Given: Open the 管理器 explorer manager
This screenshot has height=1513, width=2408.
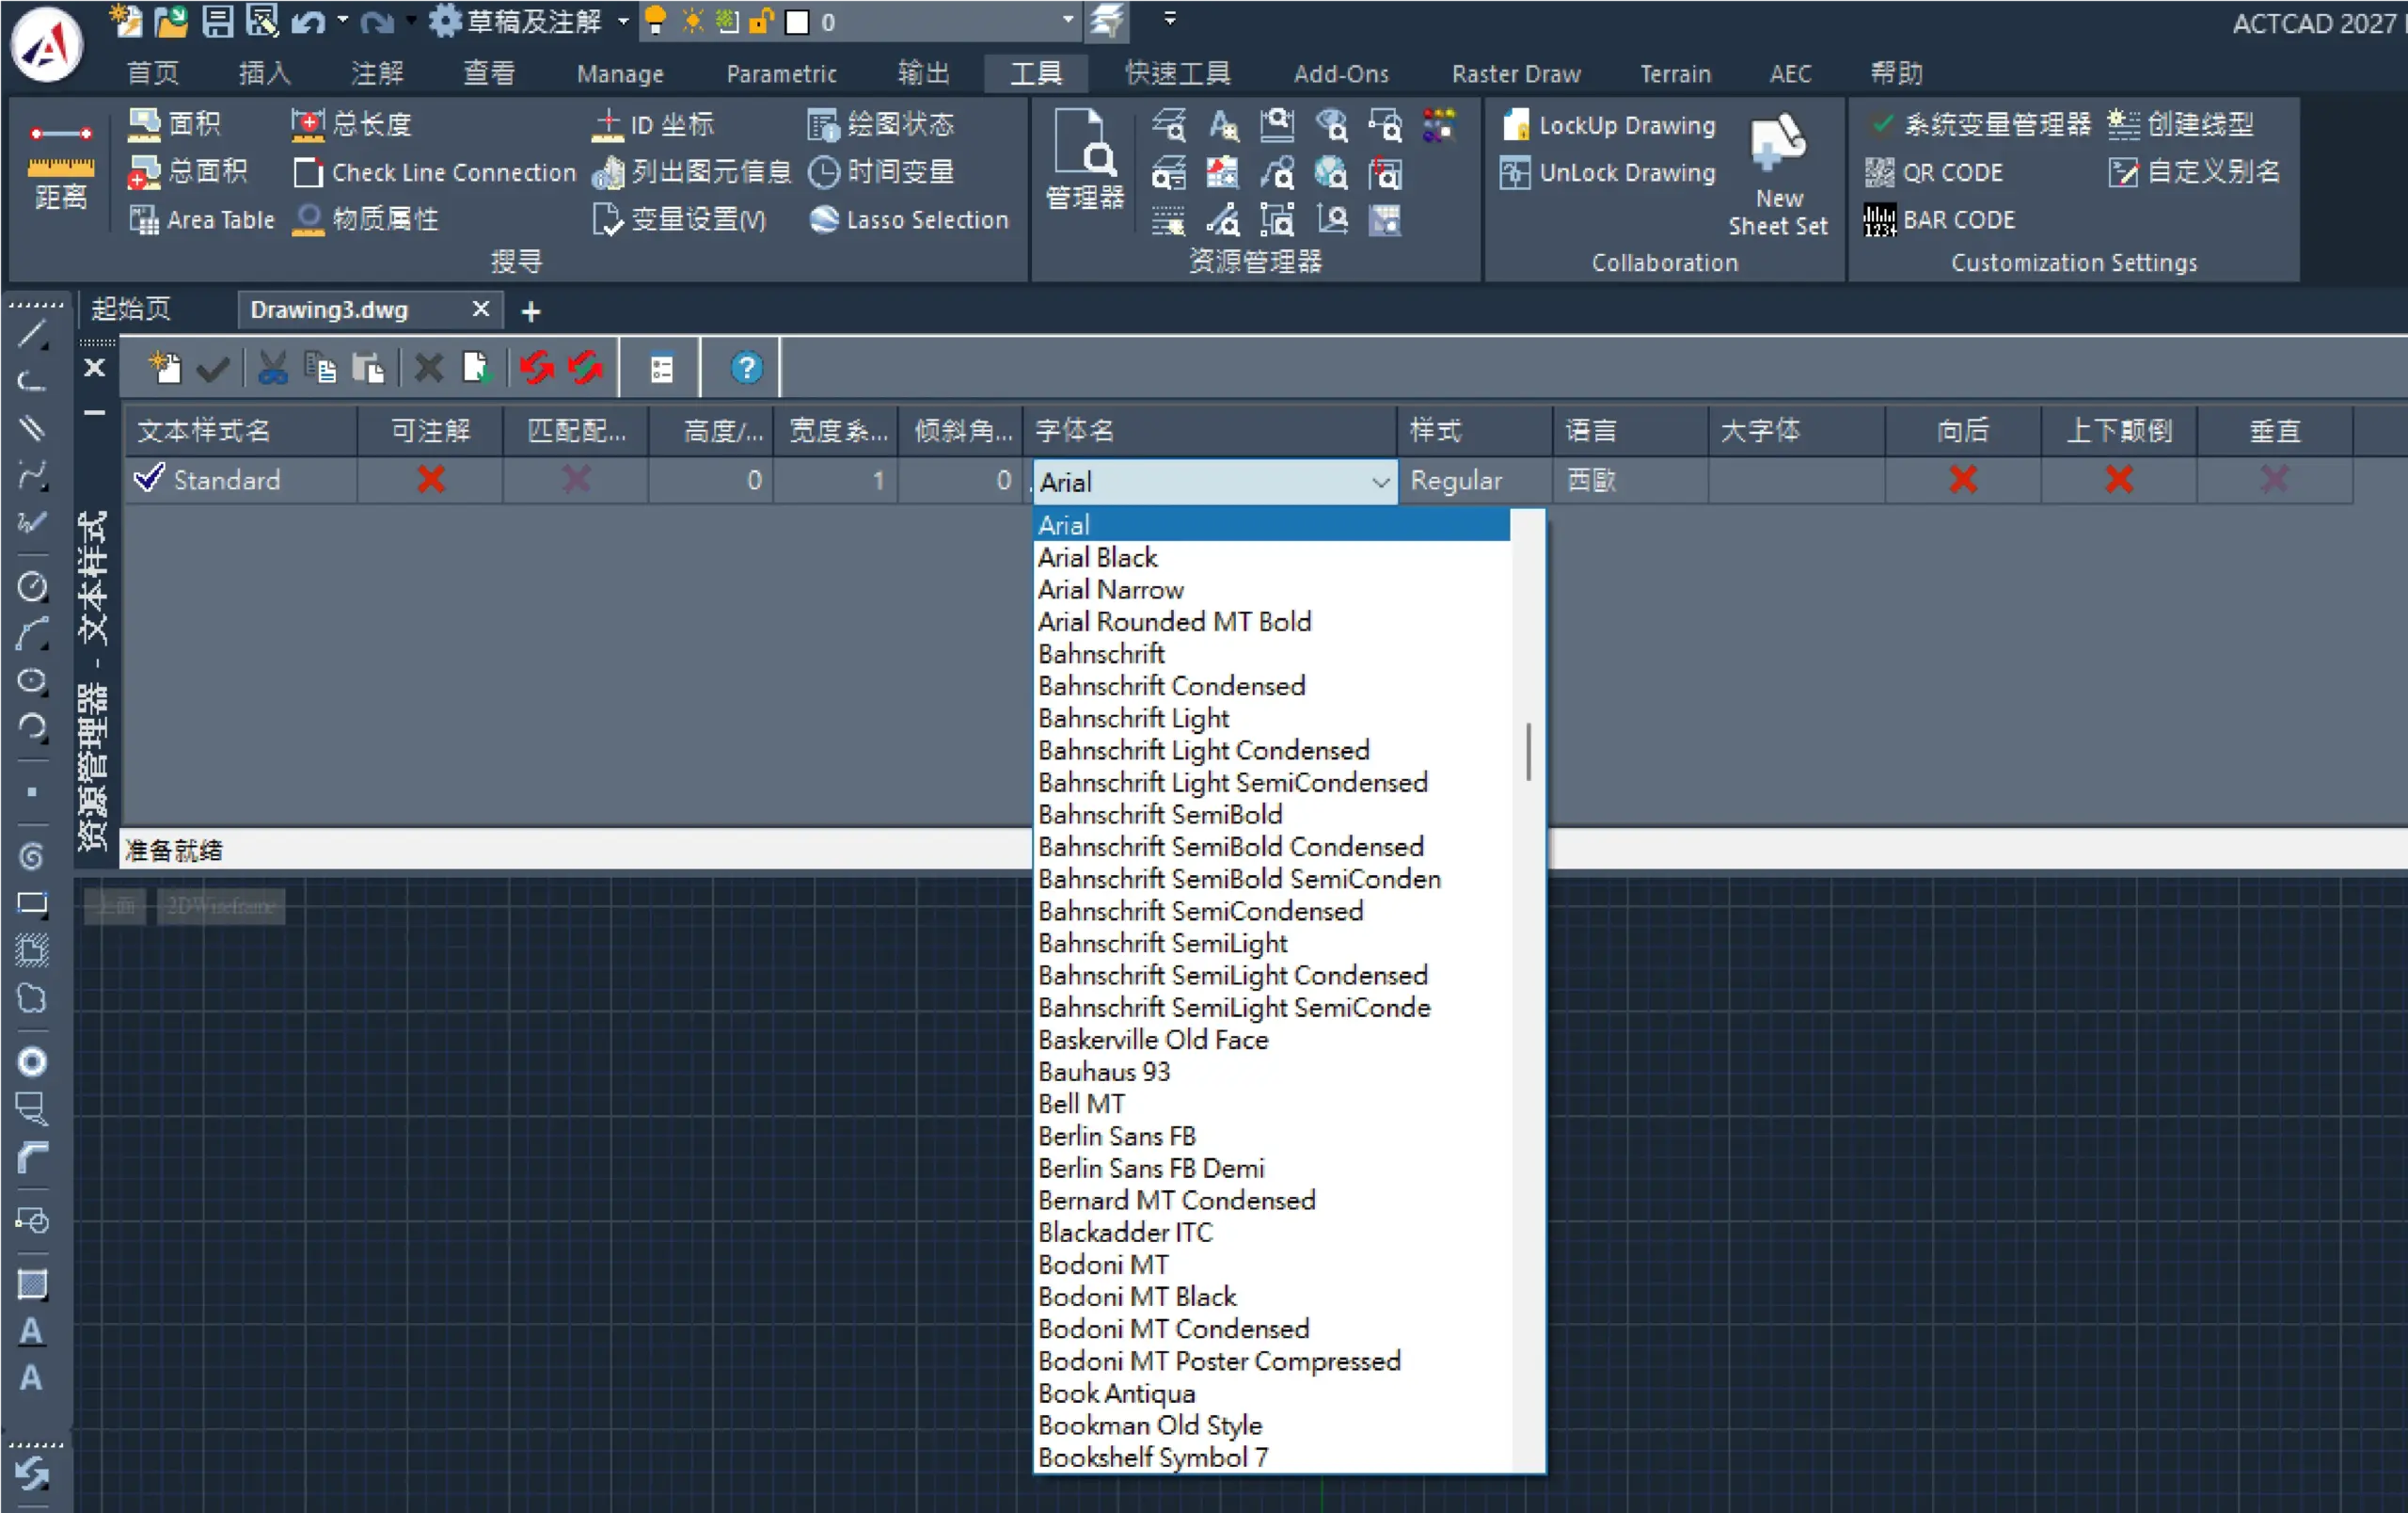Looking at the screenshot, I should point(1085,160).
